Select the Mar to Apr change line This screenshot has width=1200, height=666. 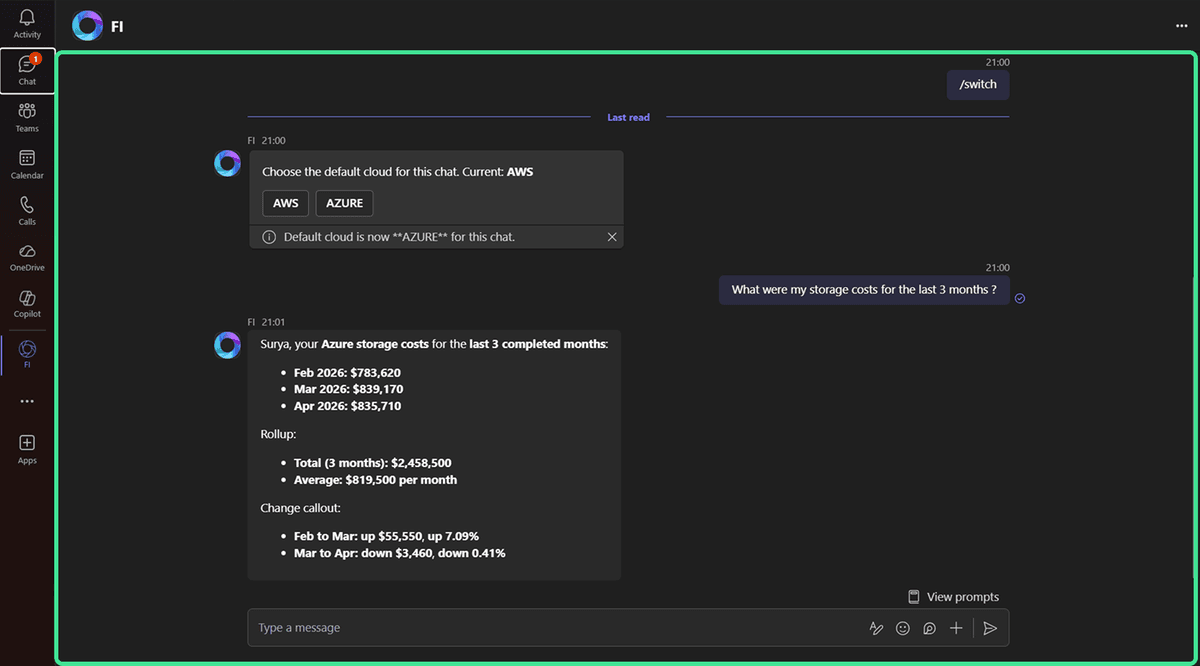click(x=399, y=553)
